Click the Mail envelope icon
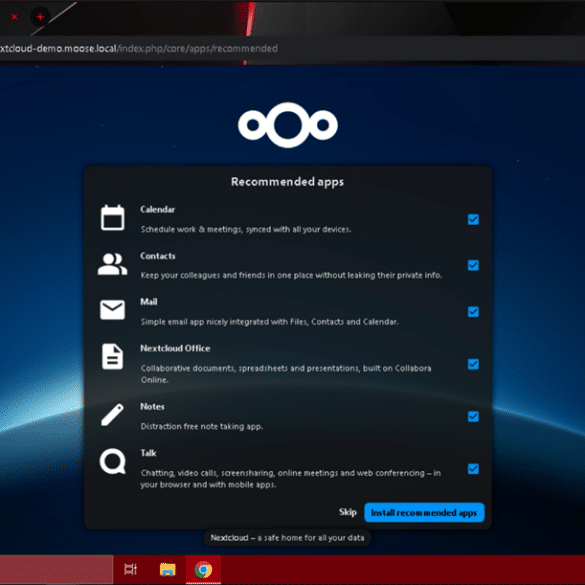The width and height of the screenshot is (585, 585). (x=112, y=310)
